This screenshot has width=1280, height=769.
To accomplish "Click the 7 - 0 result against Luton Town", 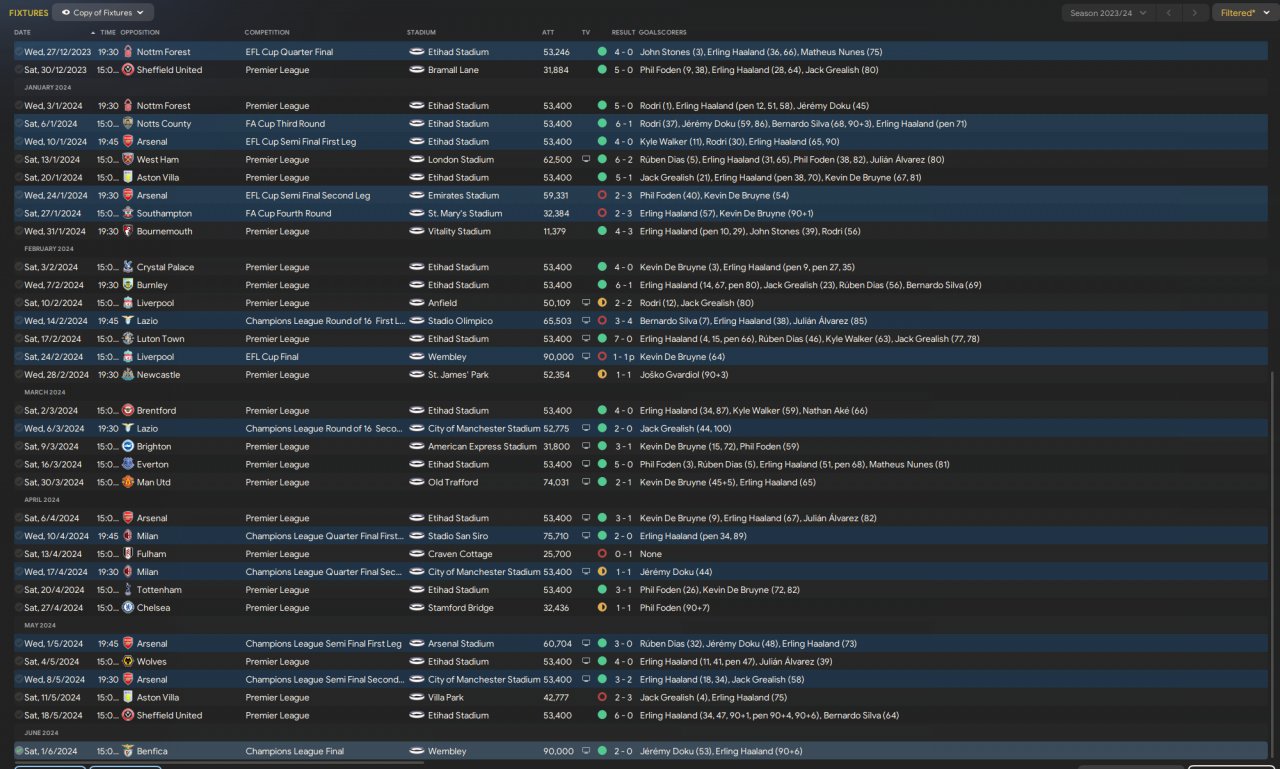I will (623, 339).
